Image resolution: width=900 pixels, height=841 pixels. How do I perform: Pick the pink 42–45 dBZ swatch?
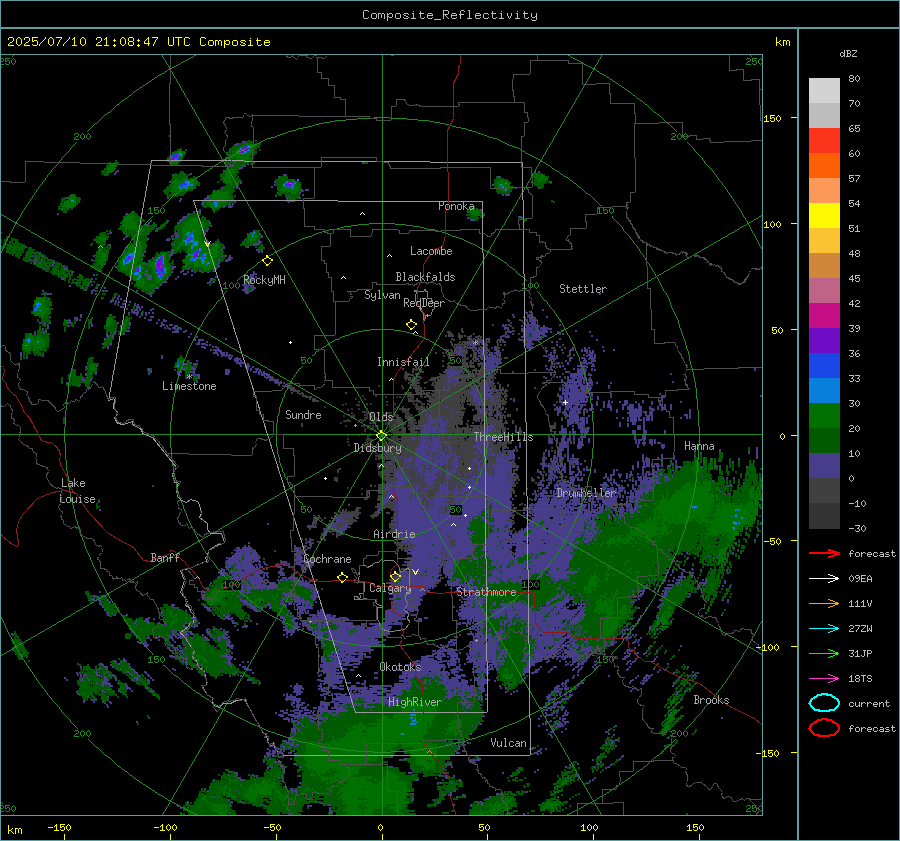click(824, 291)
